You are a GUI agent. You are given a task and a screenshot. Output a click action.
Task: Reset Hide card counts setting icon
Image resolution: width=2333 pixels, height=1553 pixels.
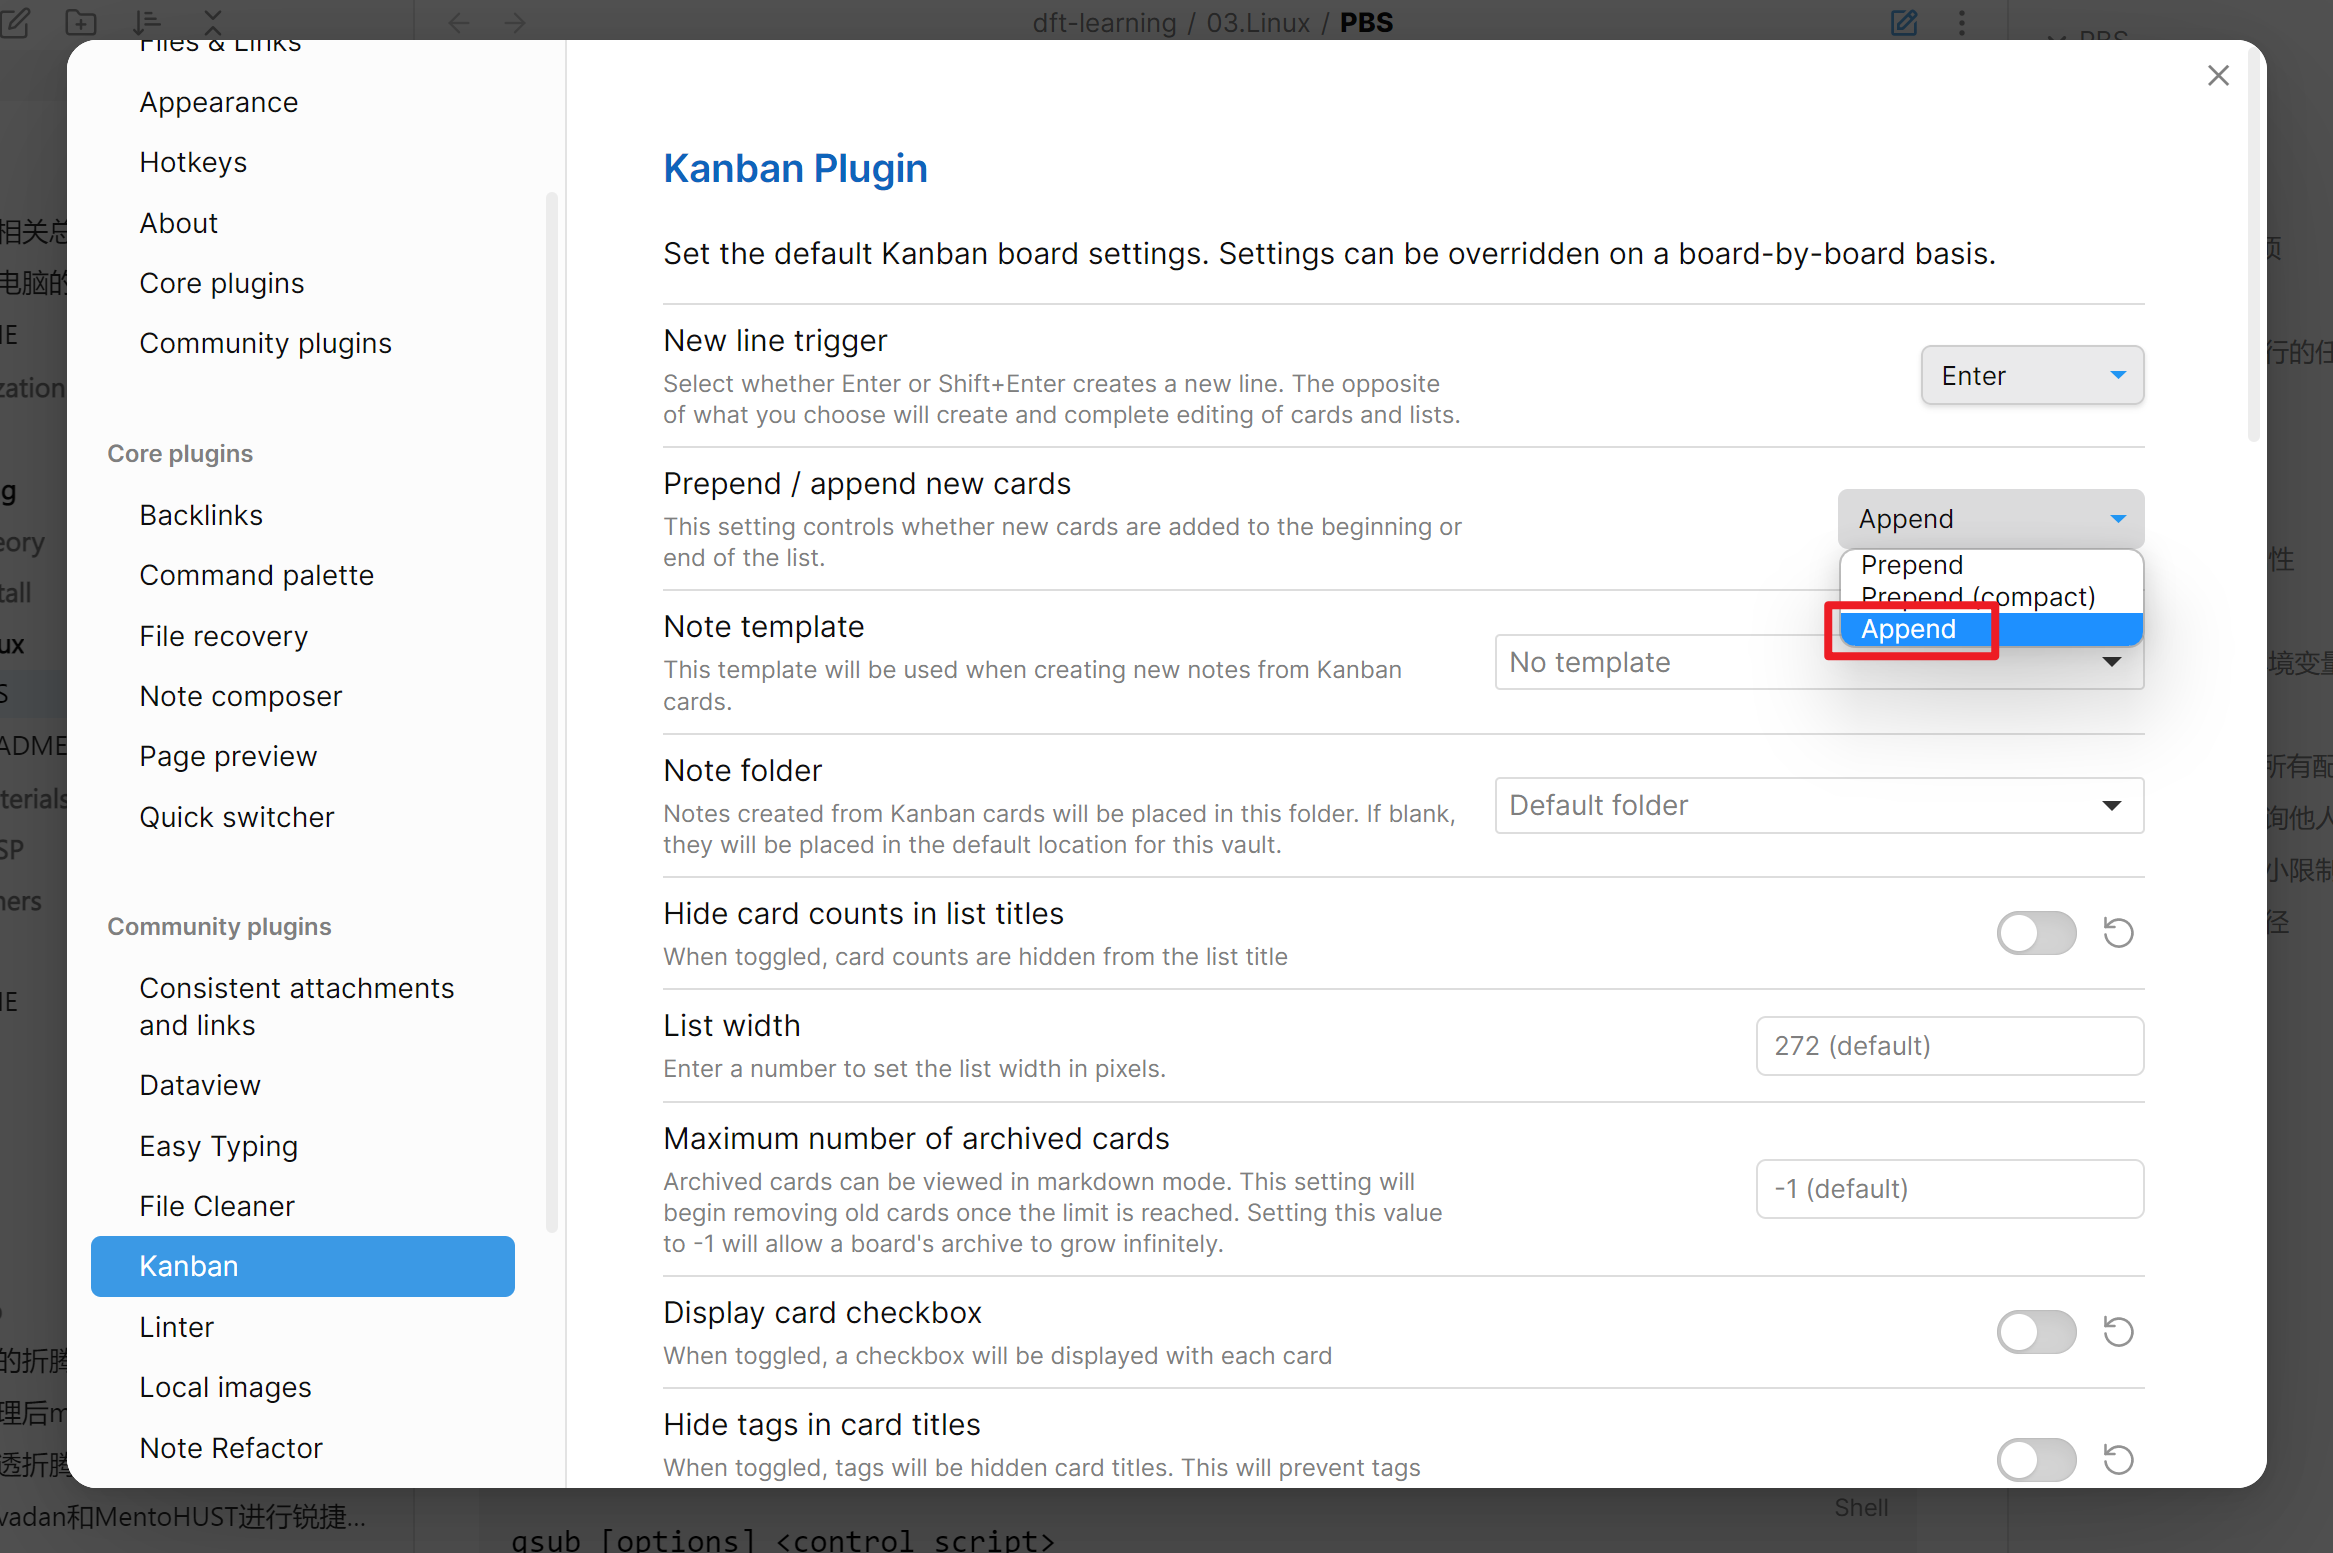tap(2118, 933)
